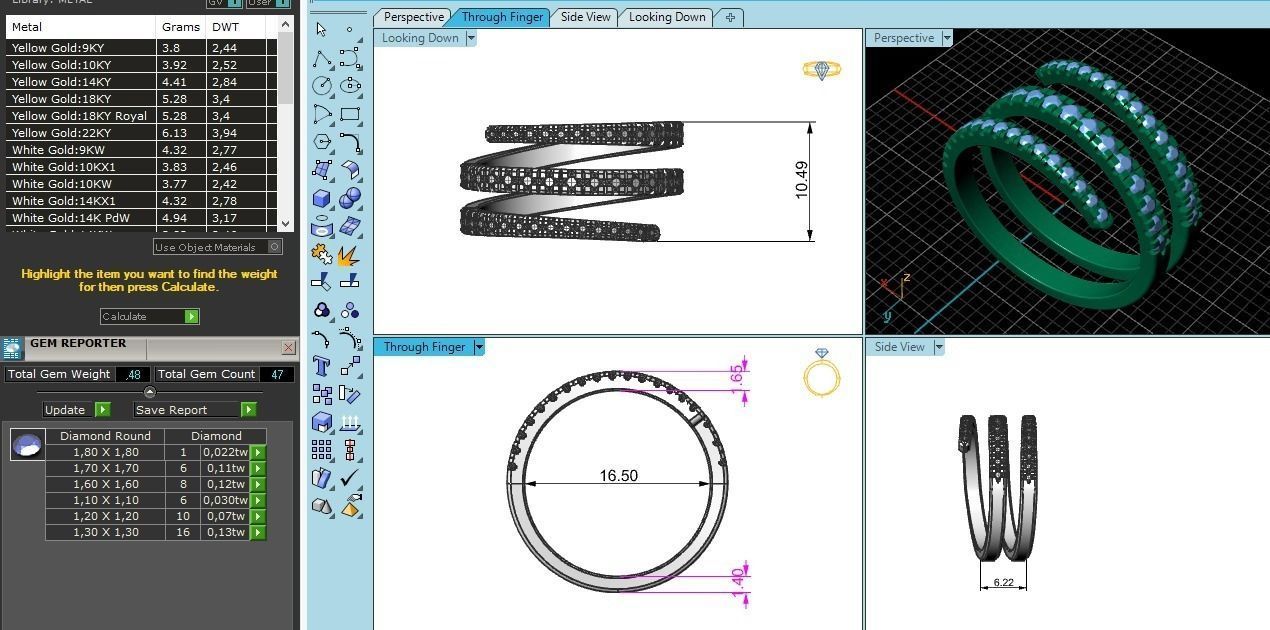Collapse the Gem Reporter totals section arrow

(x=150, y=392)
